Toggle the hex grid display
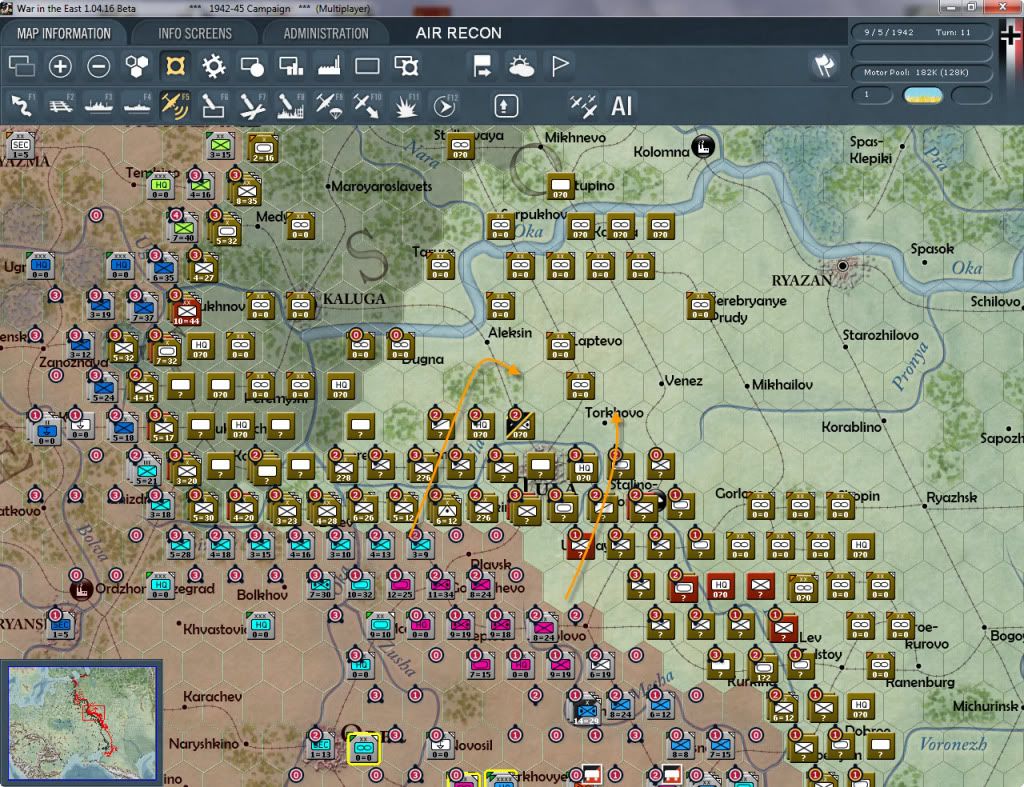Image resolution: width=1024 pixels, height=787 pixels. 136,66
